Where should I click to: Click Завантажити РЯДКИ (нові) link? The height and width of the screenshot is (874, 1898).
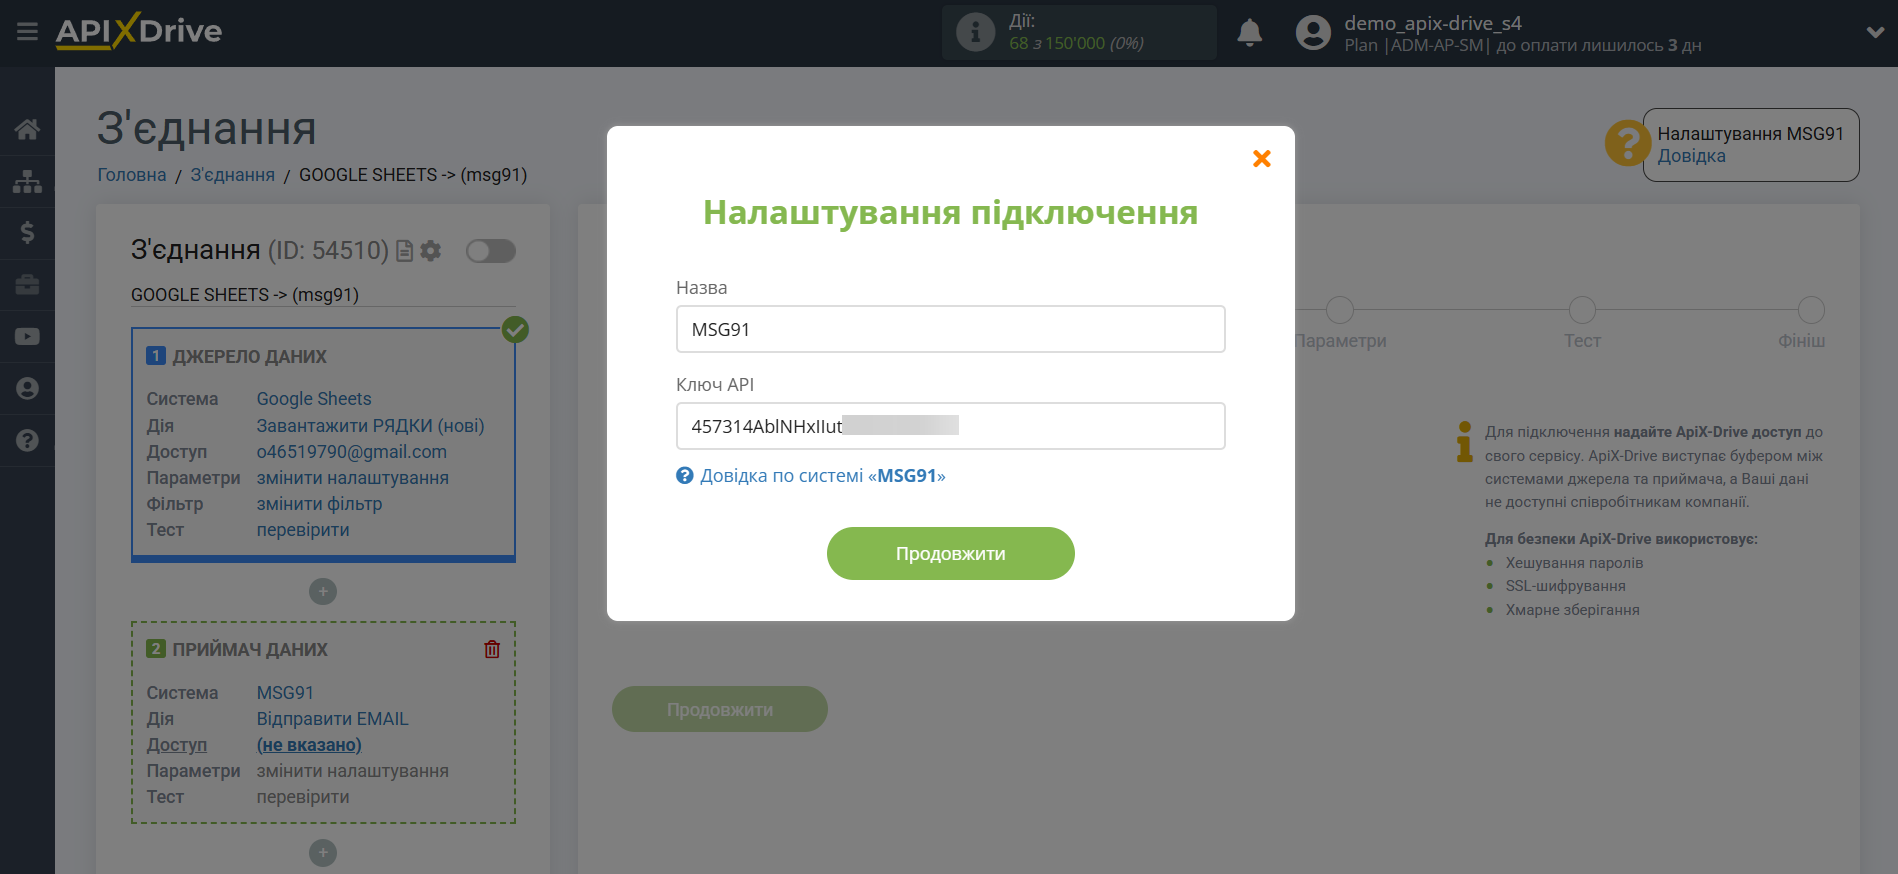370,426
